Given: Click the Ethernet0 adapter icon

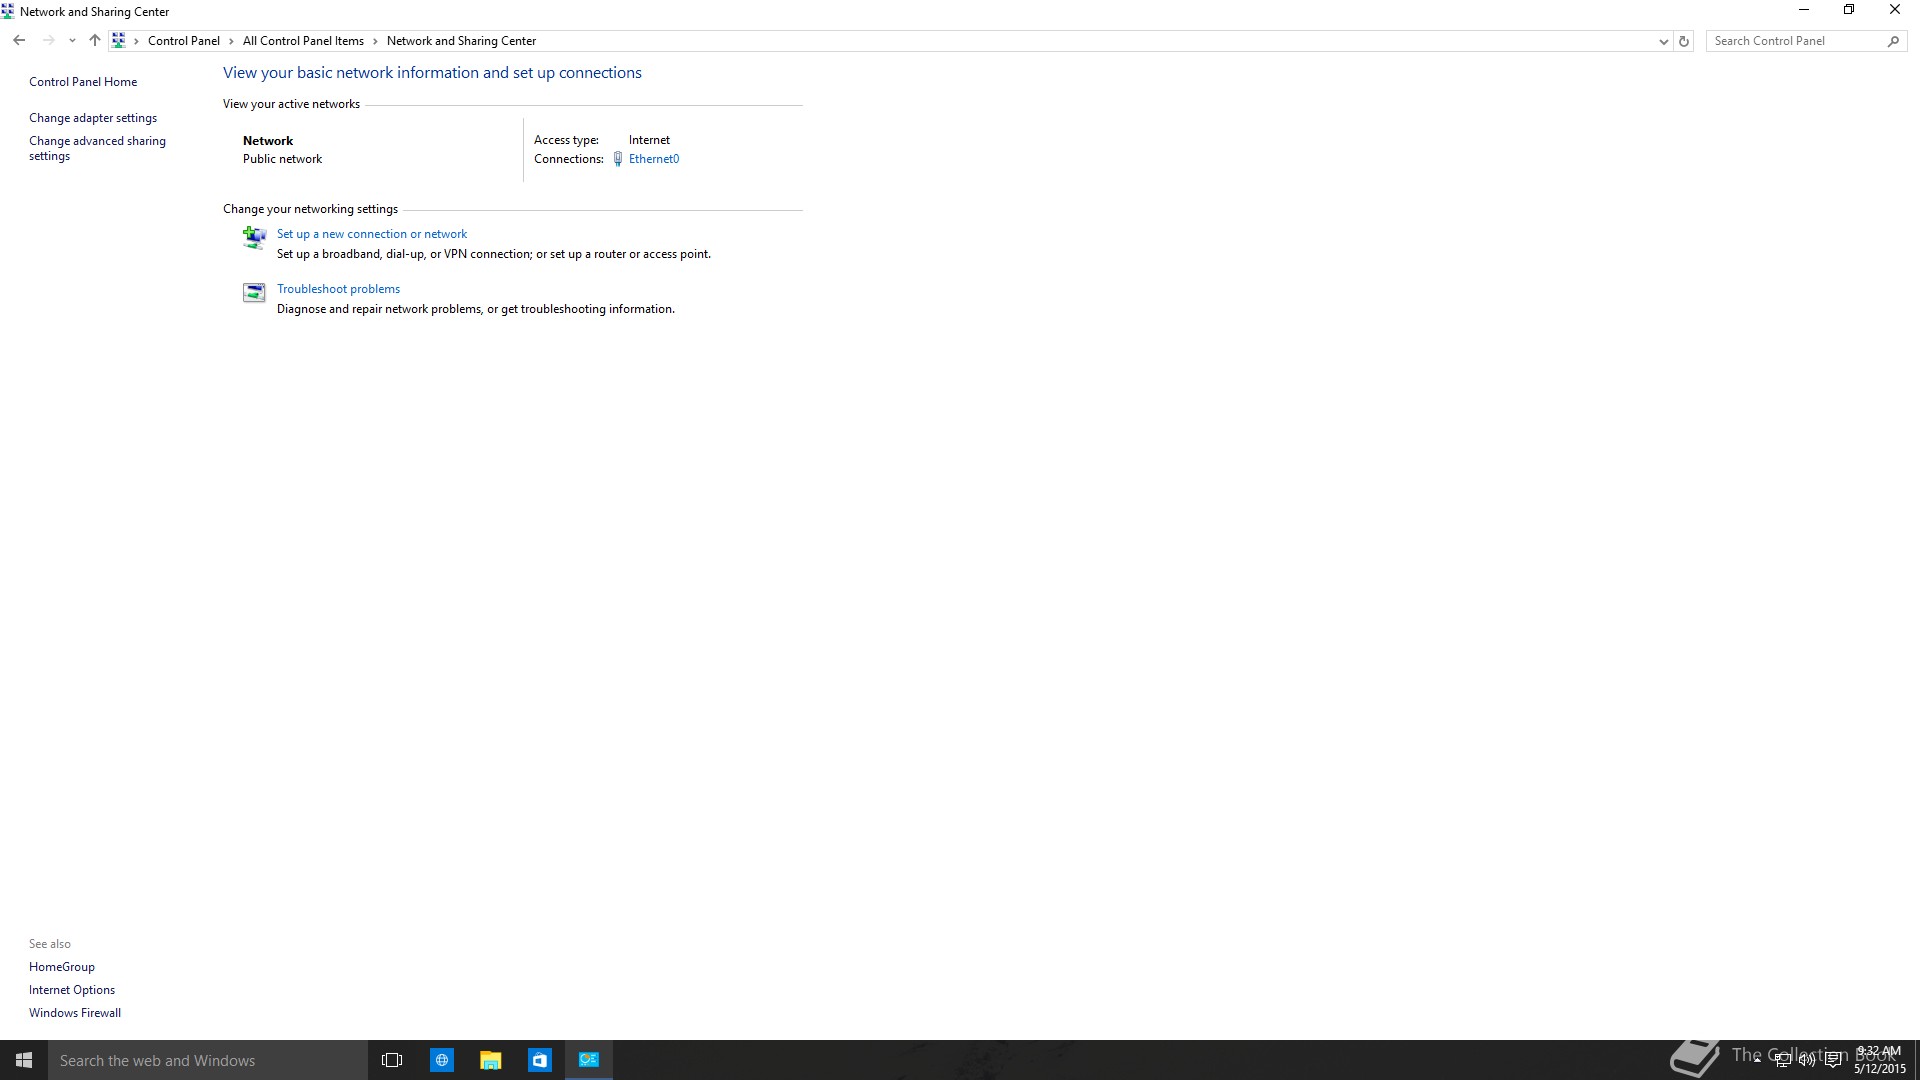Looking at the screenshot, I should pyautogui.click(x=618, y=159).
